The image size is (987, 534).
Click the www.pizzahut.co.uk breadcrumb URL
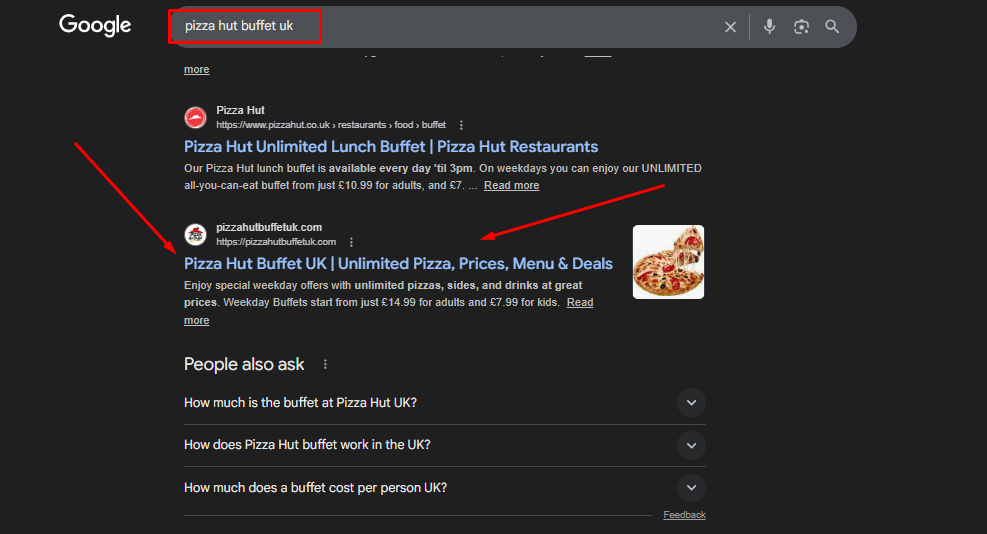click(330, 125)
